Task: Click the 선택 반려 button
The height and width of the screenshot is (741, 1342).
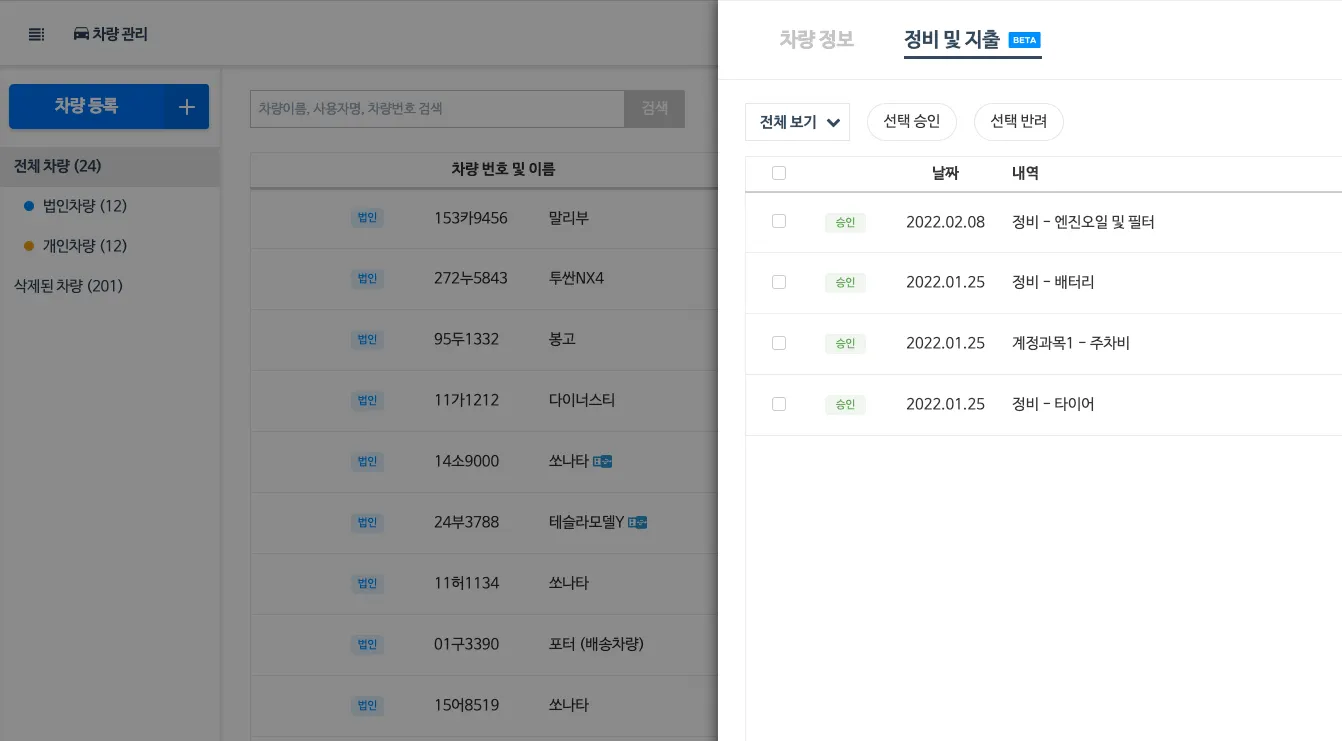Action: [1018, 122]
